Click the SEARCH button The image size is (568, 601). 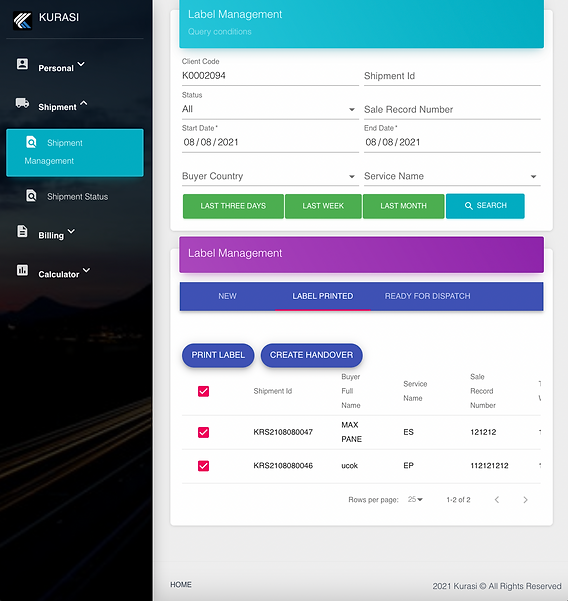tap(485, 206)
